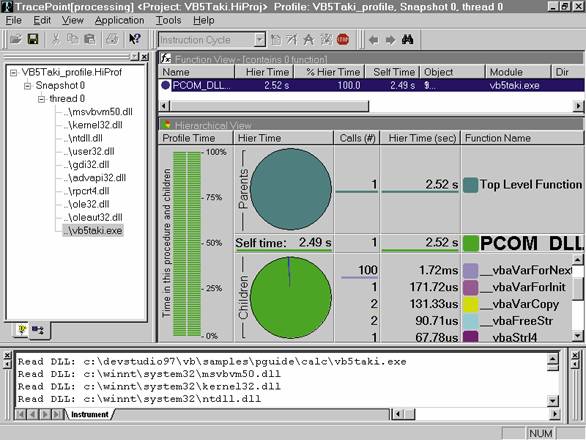Select the first tab icon below the tree panel
This screenshot has height=440, width=586.
click(22, 330)
